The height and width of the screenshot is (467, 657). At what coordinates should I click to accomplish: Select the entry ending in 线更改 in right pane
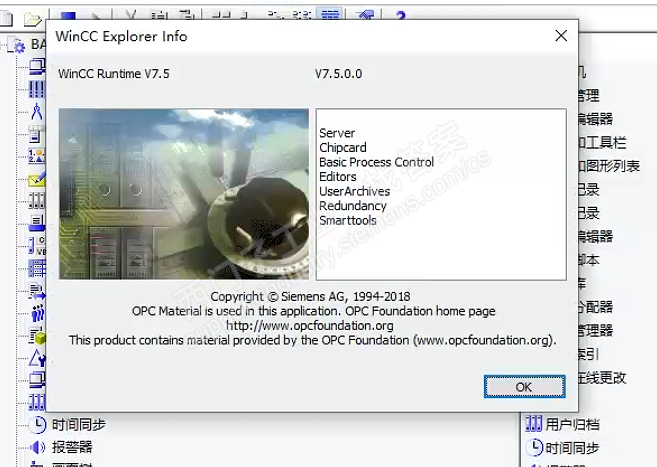click(603, 377)
